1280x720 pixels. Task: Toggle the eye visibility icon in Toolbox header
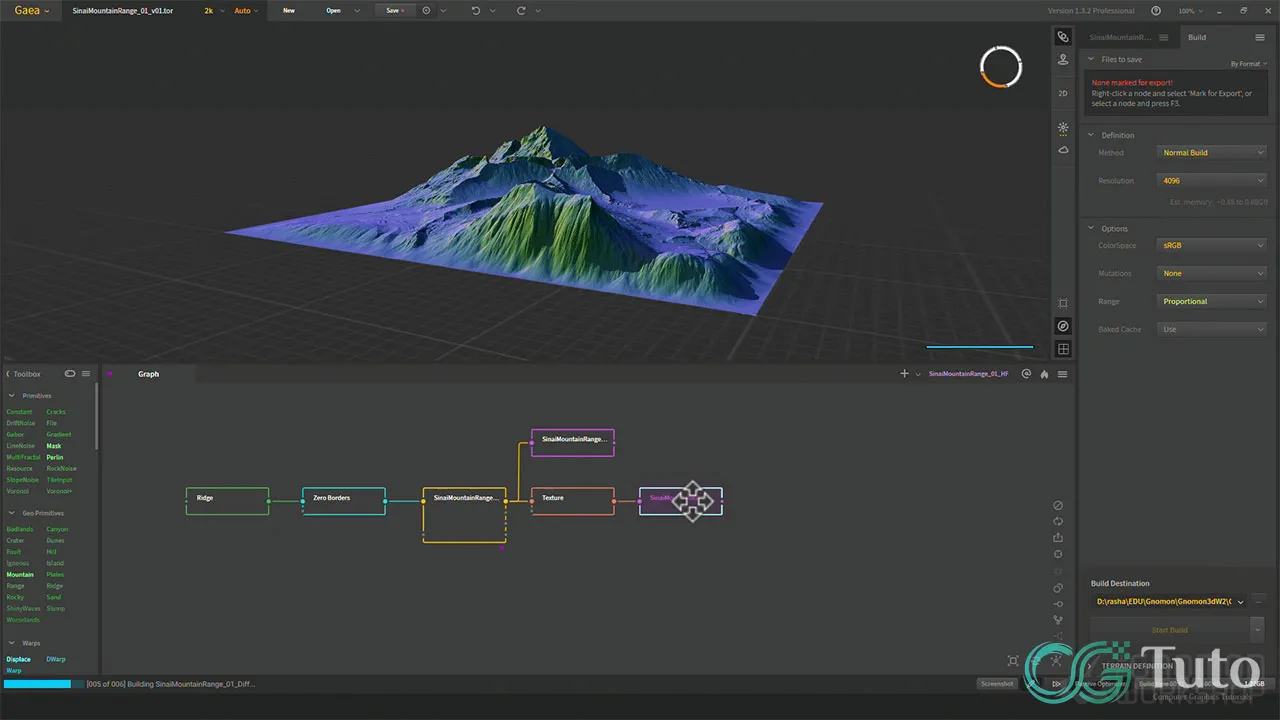coord(69,373)
